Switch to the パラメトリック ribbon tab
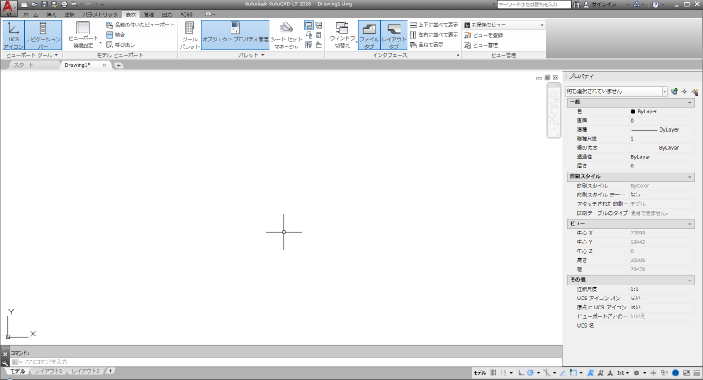Image resolution: width=703 pixels, height=380 pixels. [x=100, y=15]
